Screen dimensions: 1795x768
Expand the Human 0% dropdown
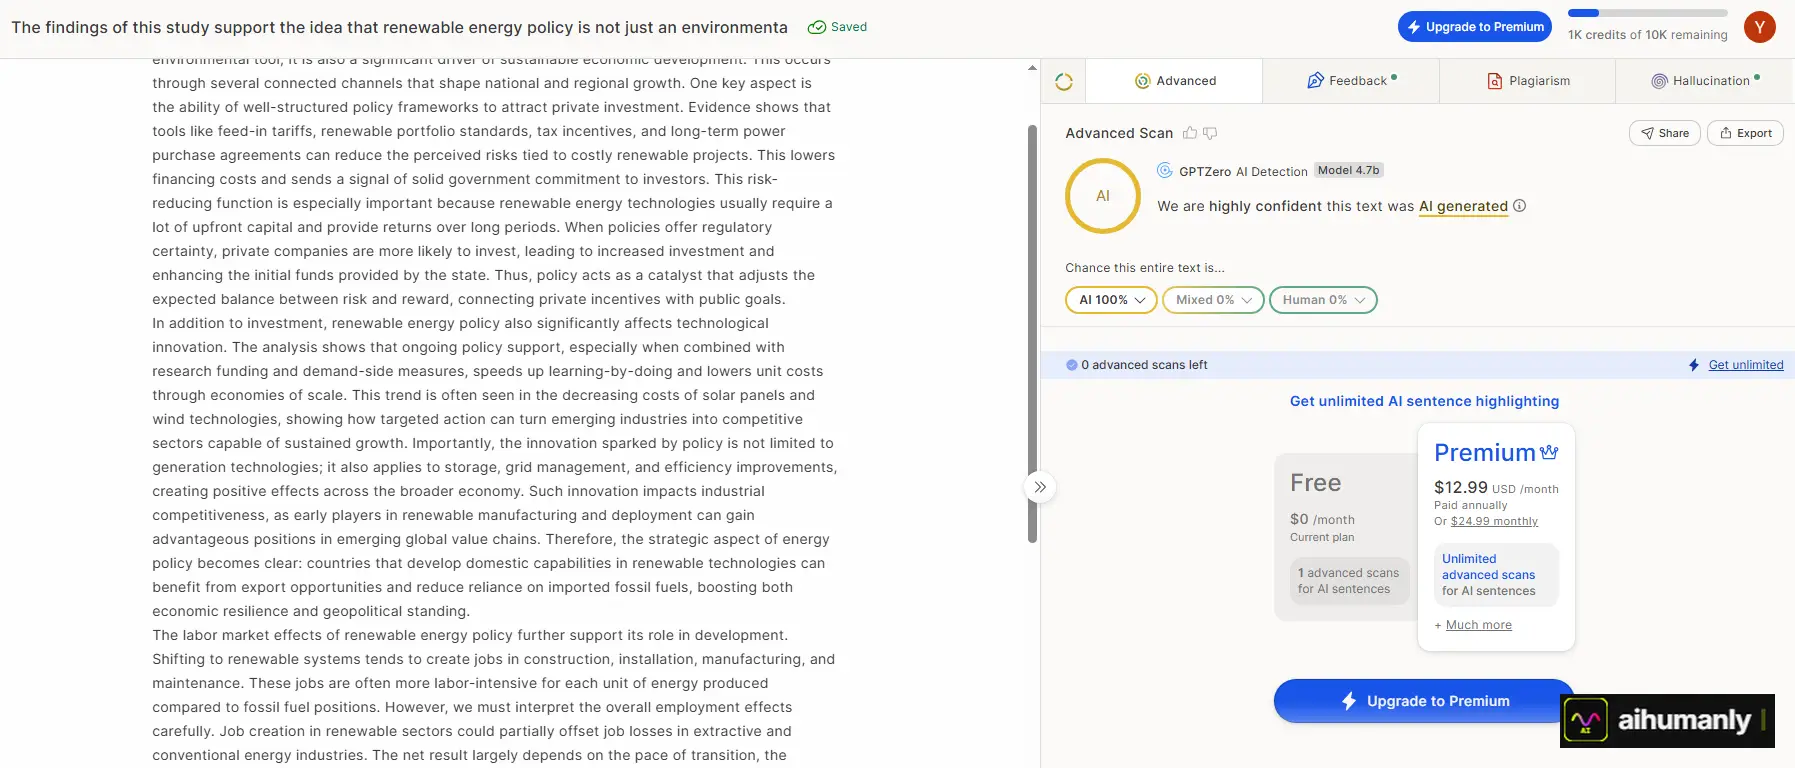[1323, 300]
